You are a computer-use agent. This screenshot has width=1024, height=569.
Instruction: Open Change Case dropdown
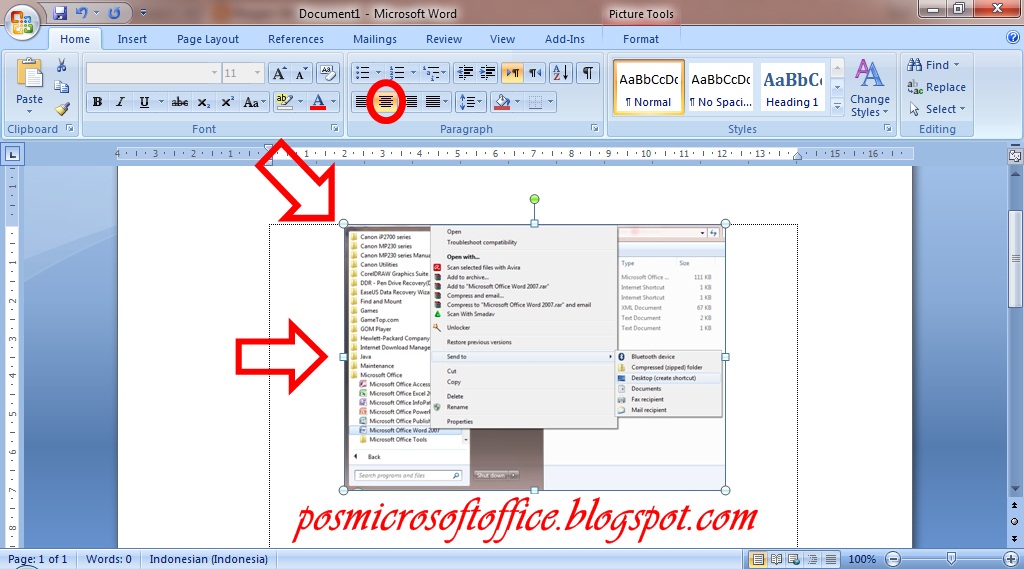[x=254, y=102]
